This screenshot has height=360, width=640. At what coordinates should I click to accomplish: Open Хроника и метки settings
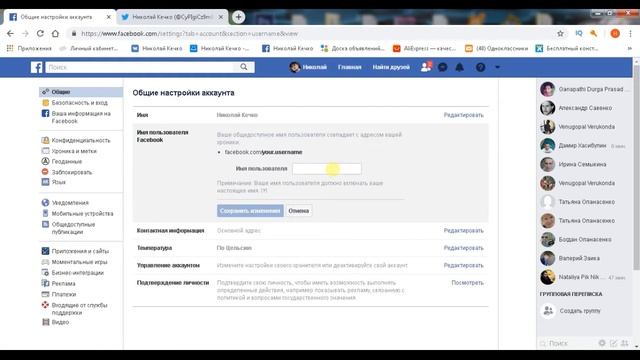click(74, 151)
